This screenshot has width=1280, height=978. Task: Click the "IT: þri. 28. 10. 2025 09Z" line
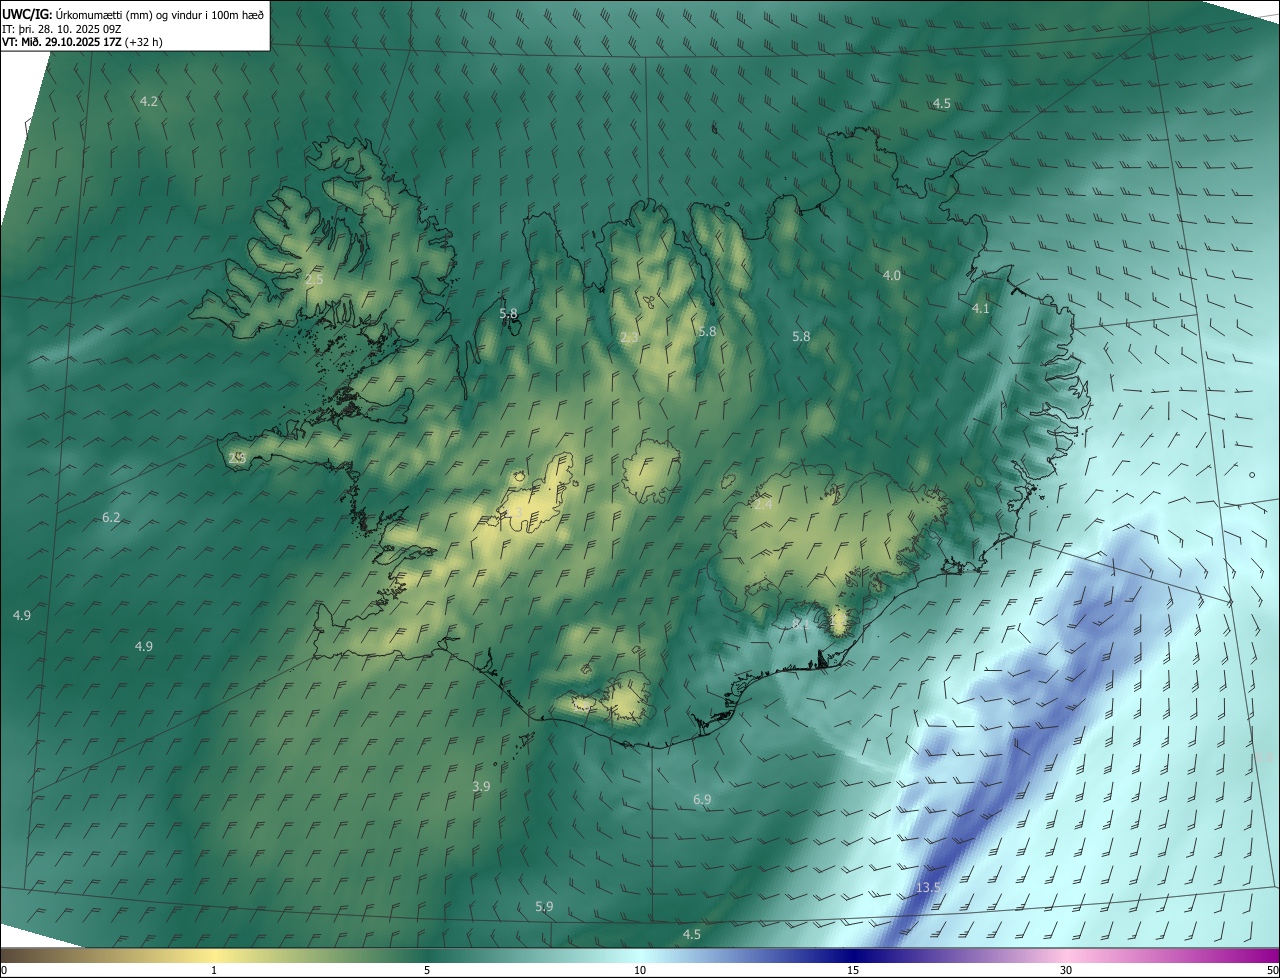62,28
